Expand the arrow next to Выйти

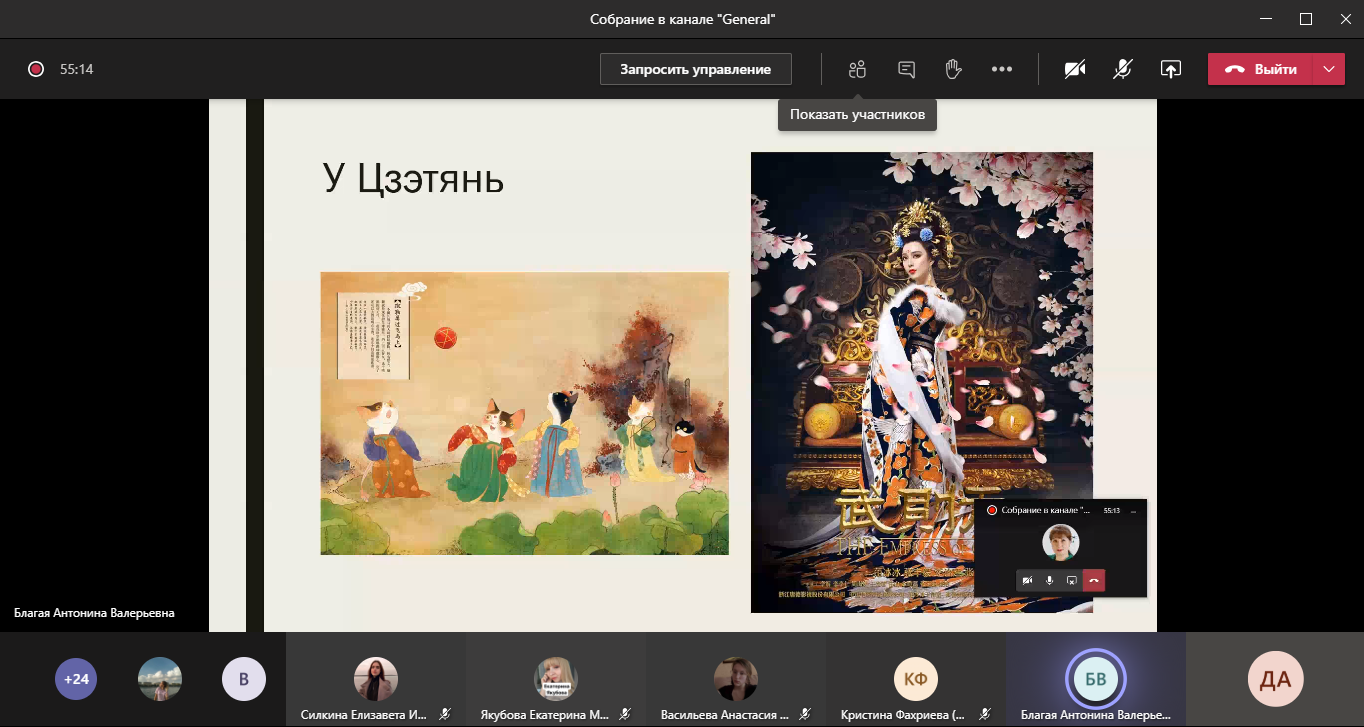click(1328, 69)
